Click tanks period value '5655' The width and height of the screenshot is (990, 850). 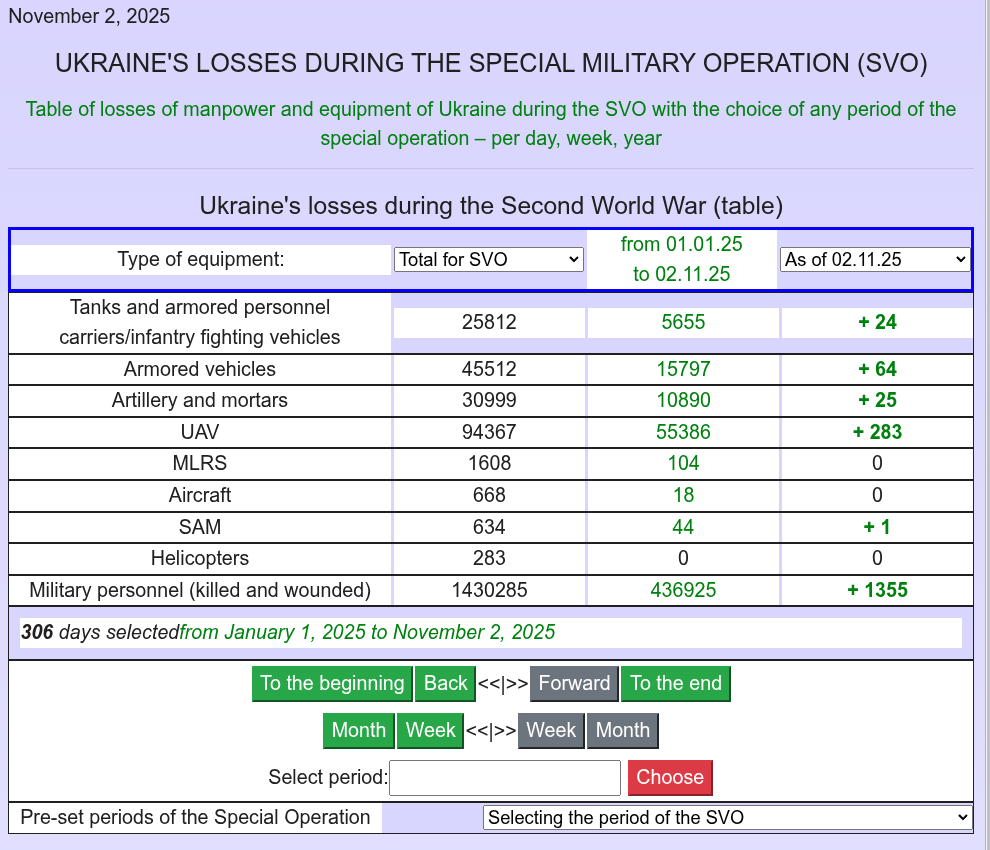pyautogui.click(x=683, y=322)
